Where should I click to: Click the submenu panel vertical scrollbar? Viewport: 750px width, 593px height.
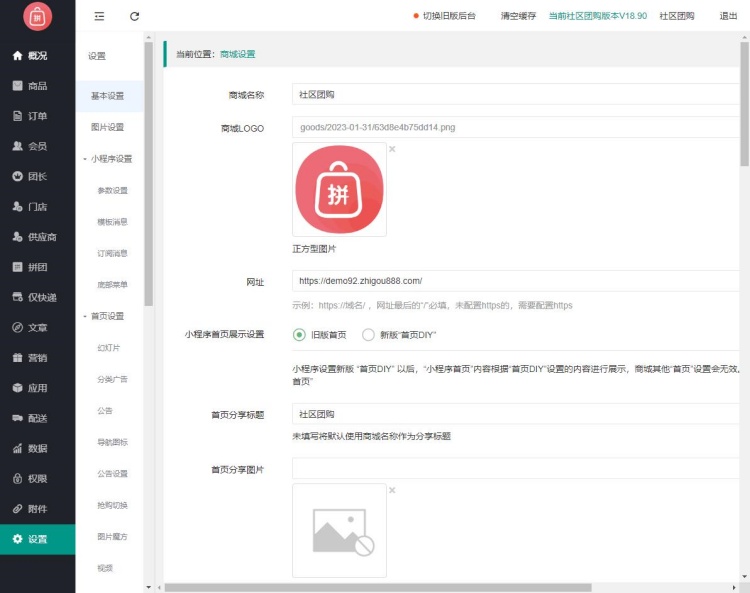tap(148, 174)
